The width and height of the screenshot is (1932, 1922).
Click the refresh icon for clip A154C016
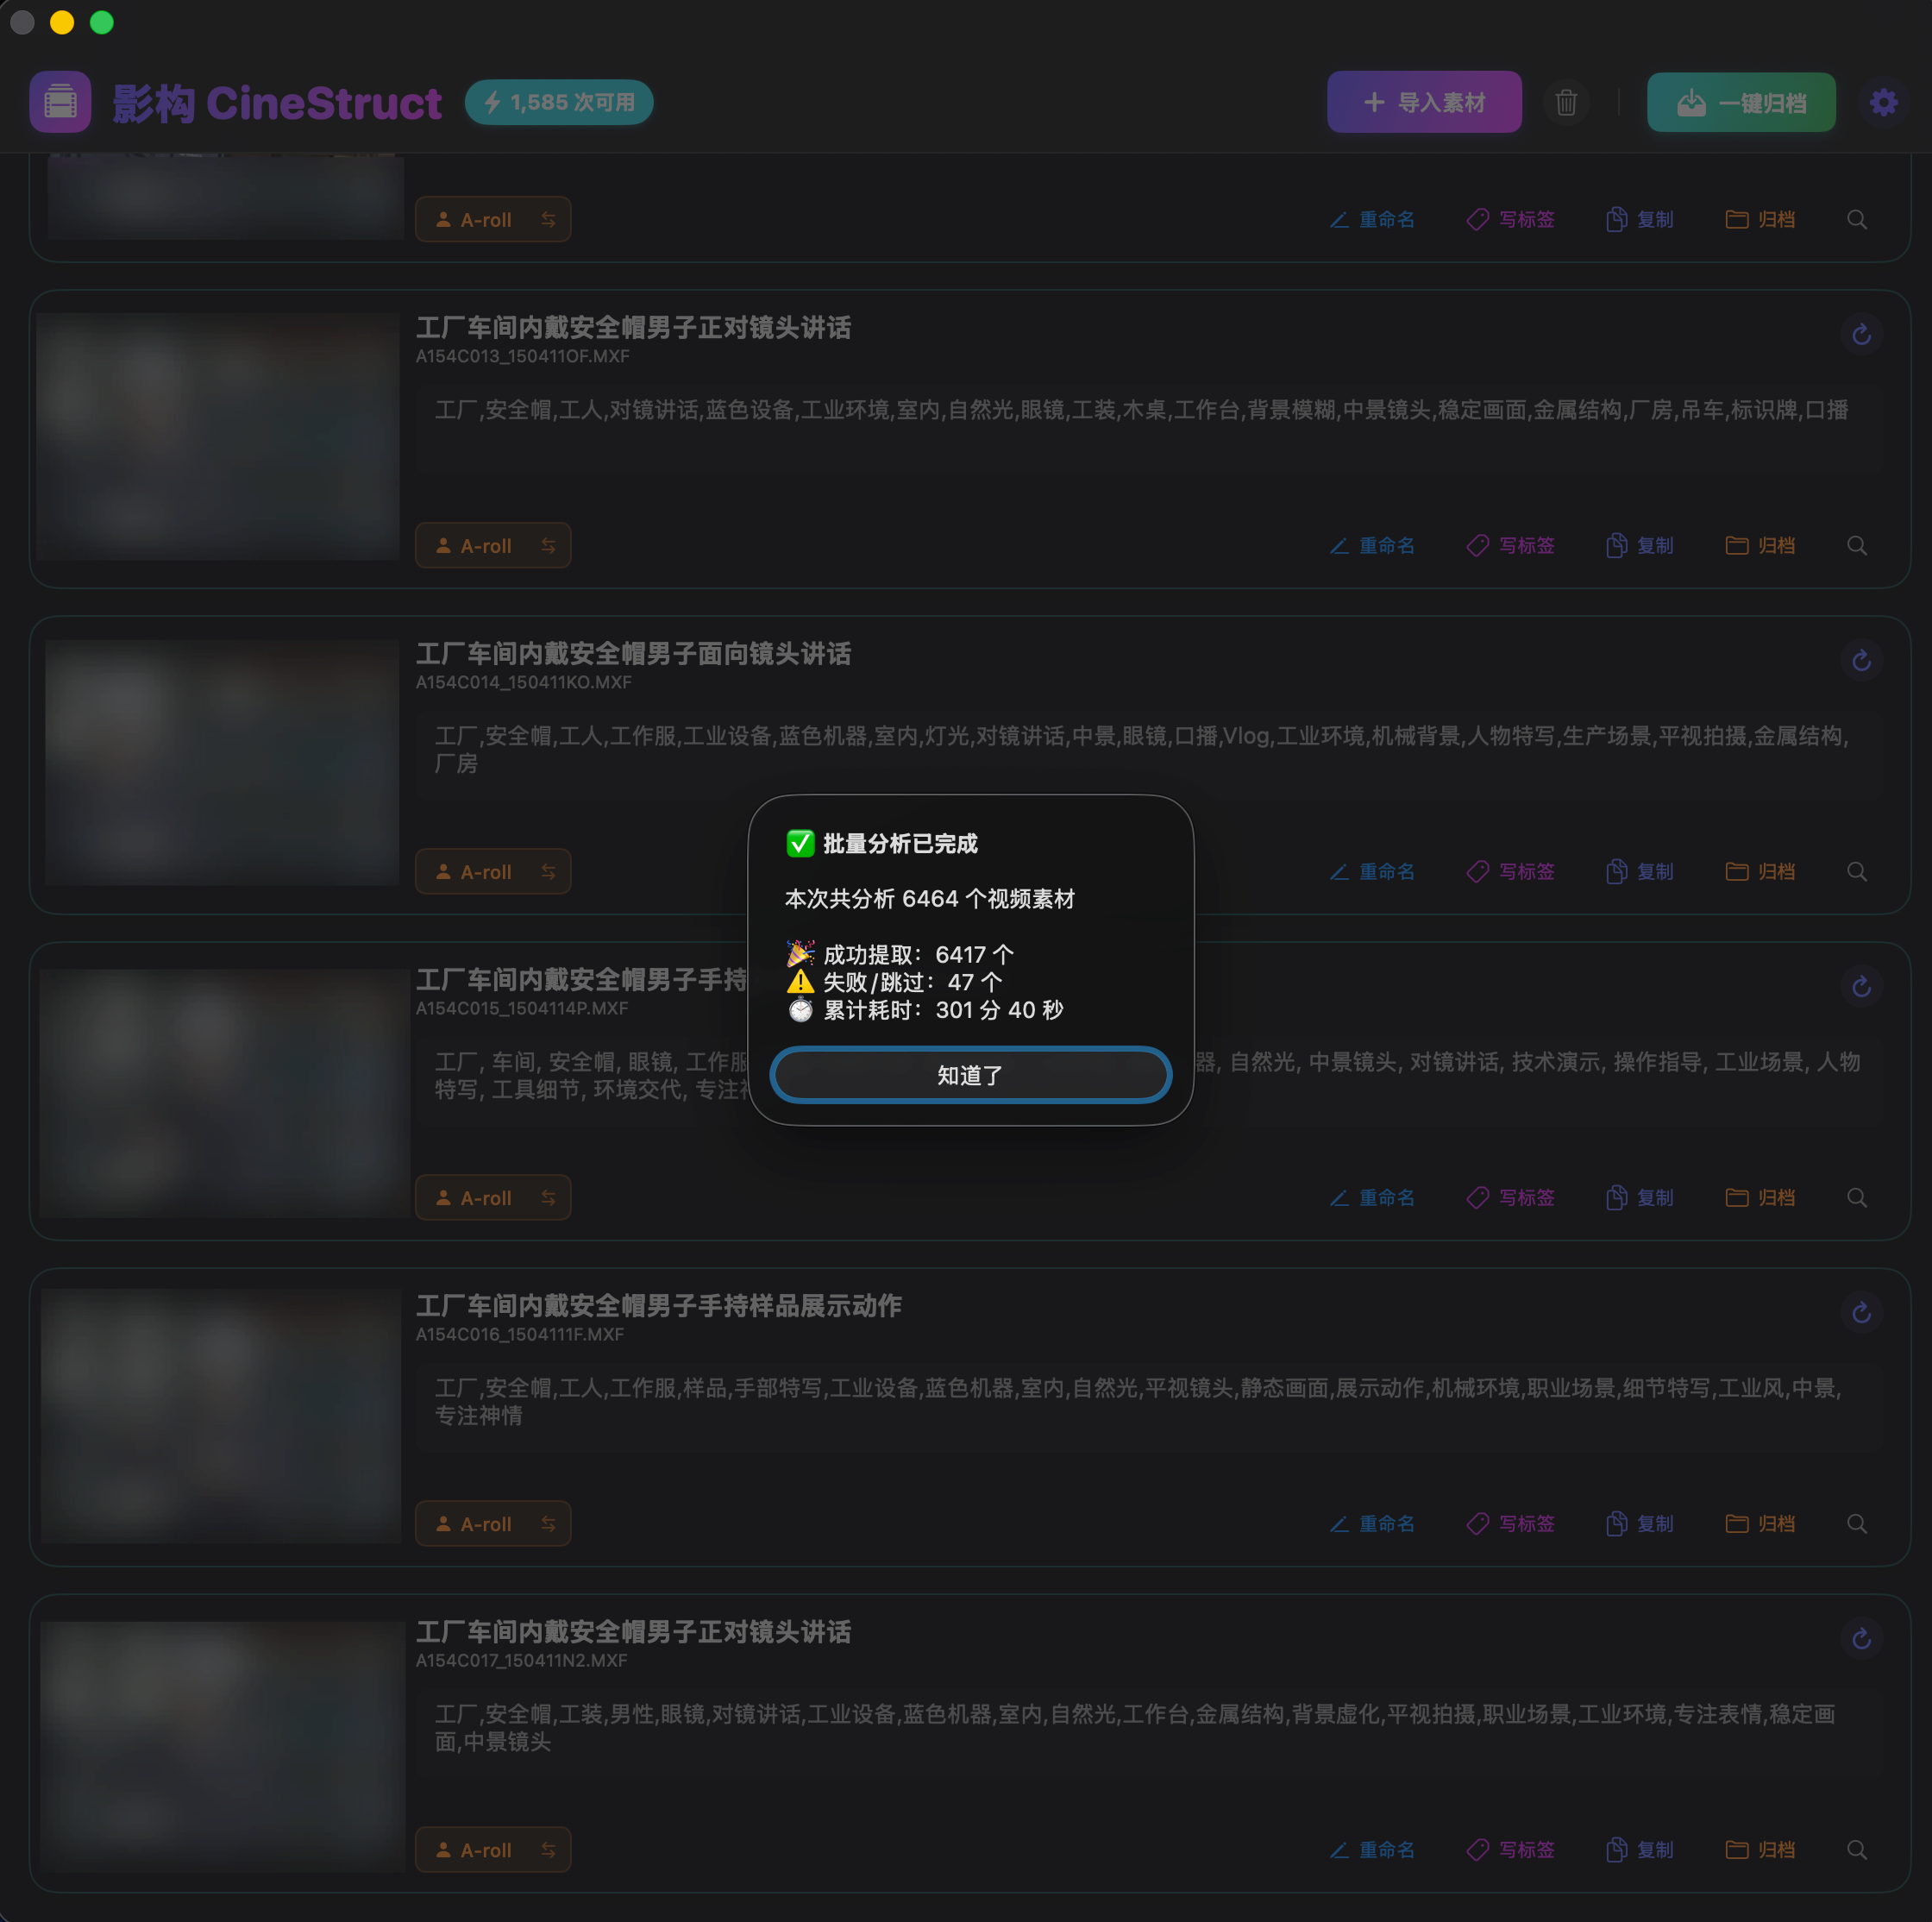coord(1860,1312)
